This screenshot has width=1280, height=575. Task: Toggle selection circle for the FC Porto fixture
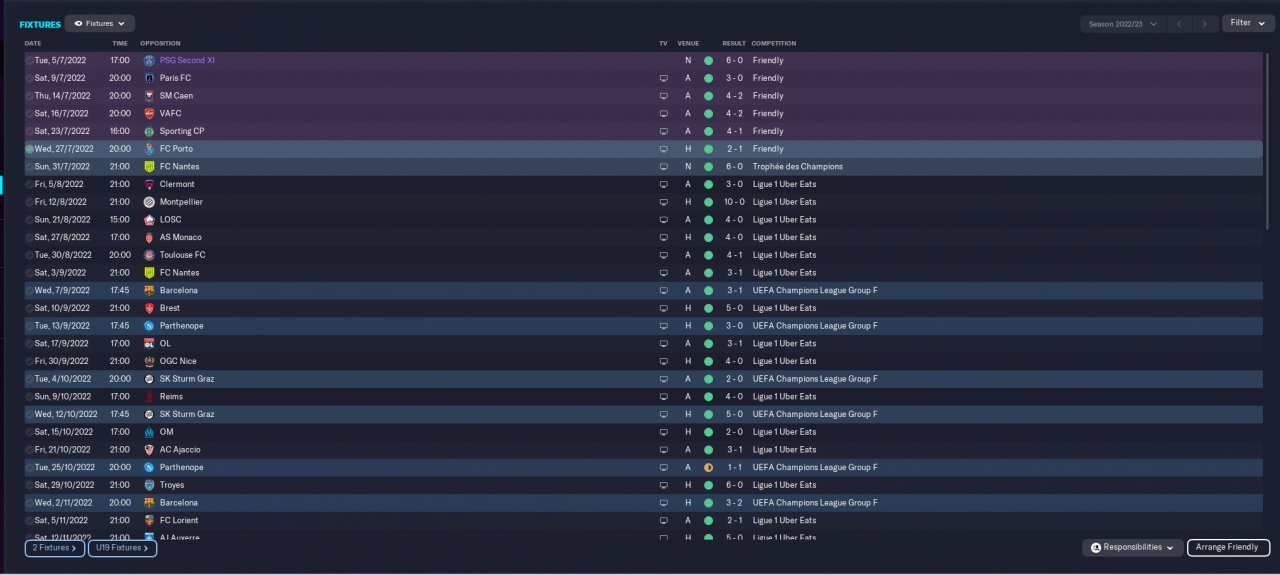coord(30,149)
